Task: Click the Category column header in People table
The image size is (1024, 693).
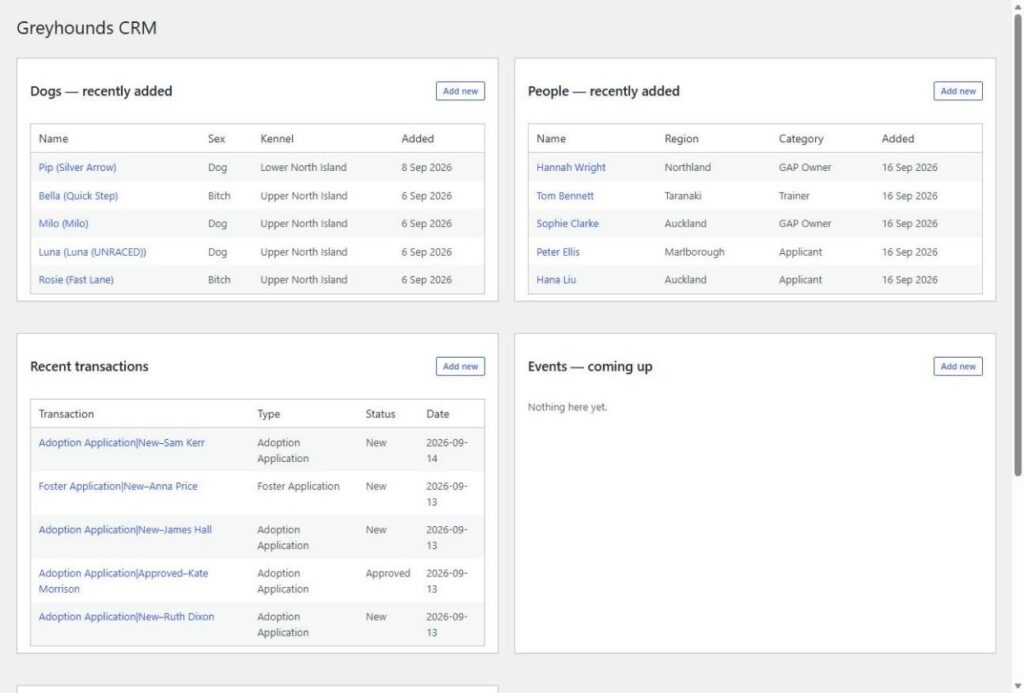Action: [801, 138]
